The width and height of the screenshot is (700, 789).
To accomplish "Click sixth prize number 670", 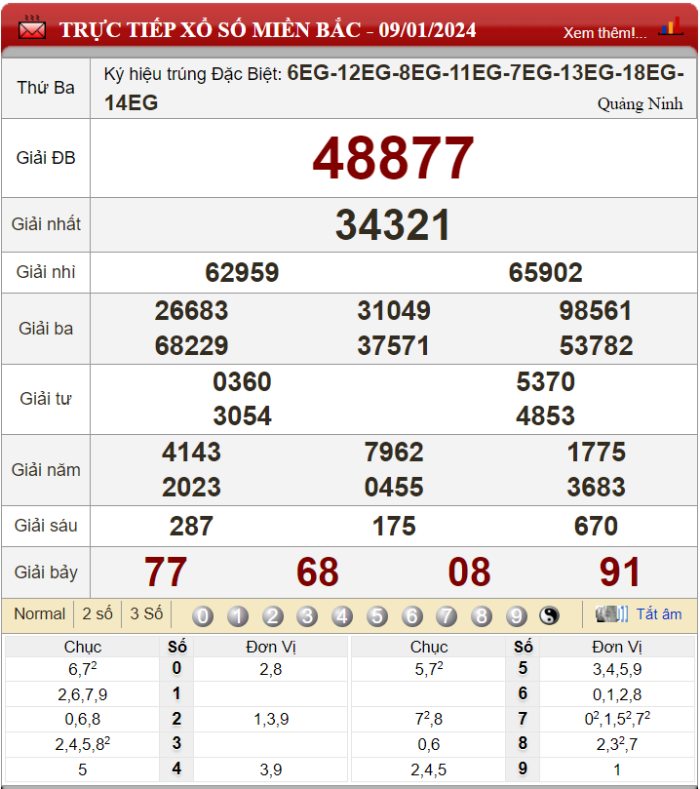I will click(596, 526).
